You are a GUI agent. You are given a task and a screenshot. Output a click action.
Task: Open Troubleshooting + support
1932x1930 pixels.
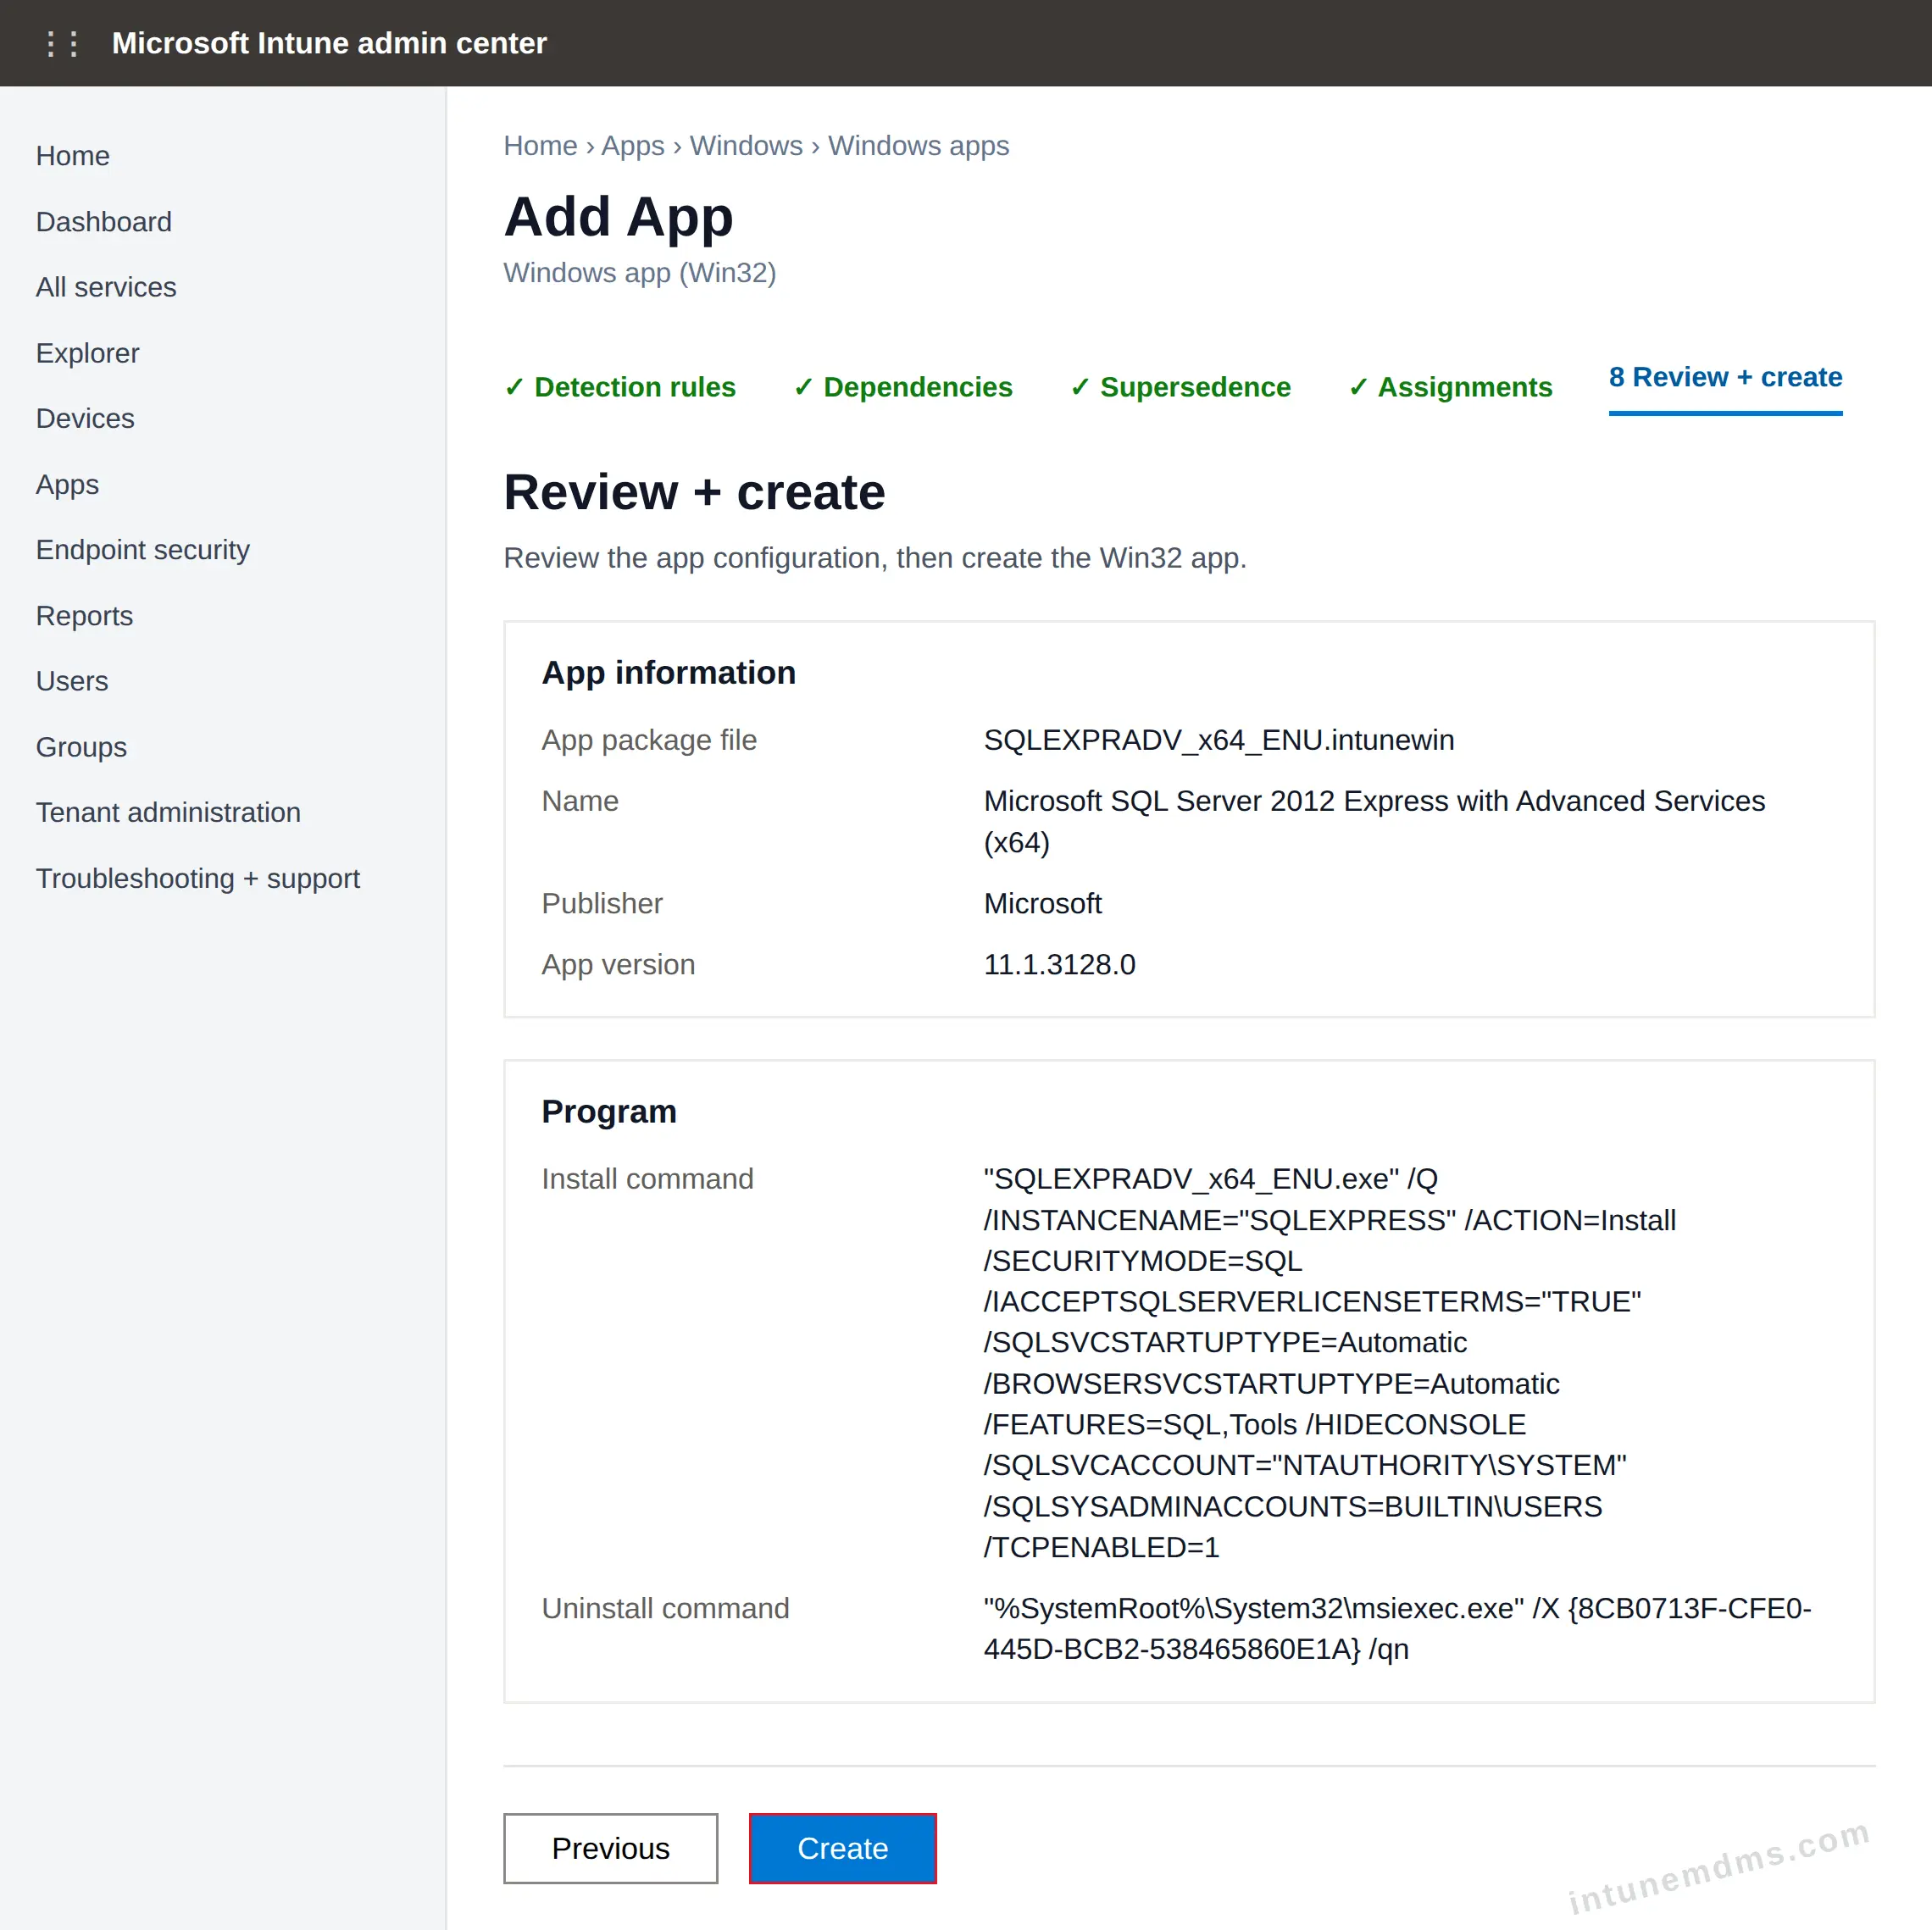tap(198, 878)
